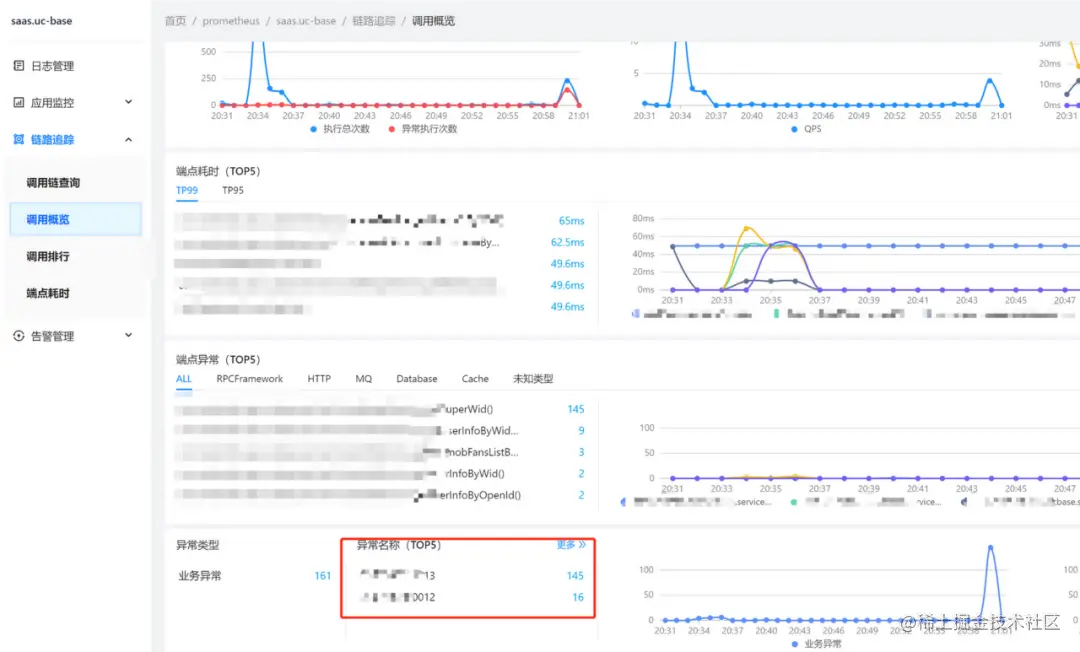Select the Database tab
The height and width of the screenshot is (652, 1080).
pyautogui.click(x=417, y=379)
